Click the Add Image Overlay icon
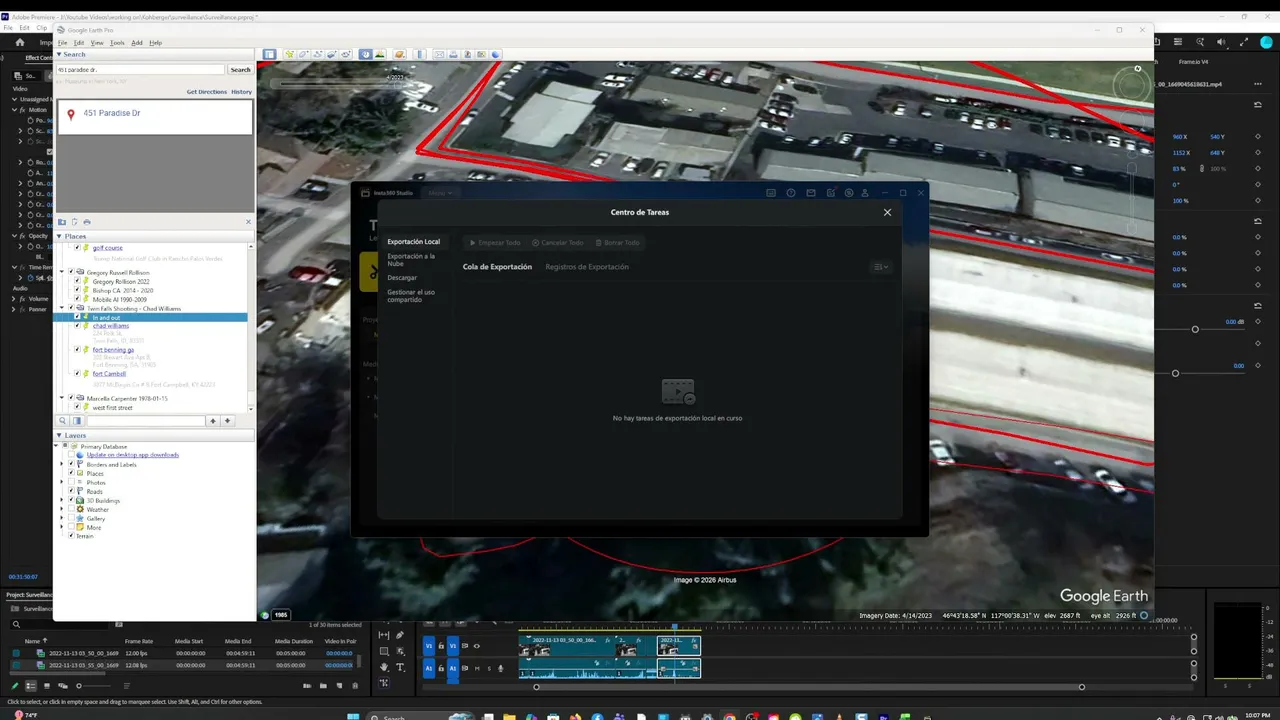Viewport: 1280px width, 720px height. tap(332, 54)
